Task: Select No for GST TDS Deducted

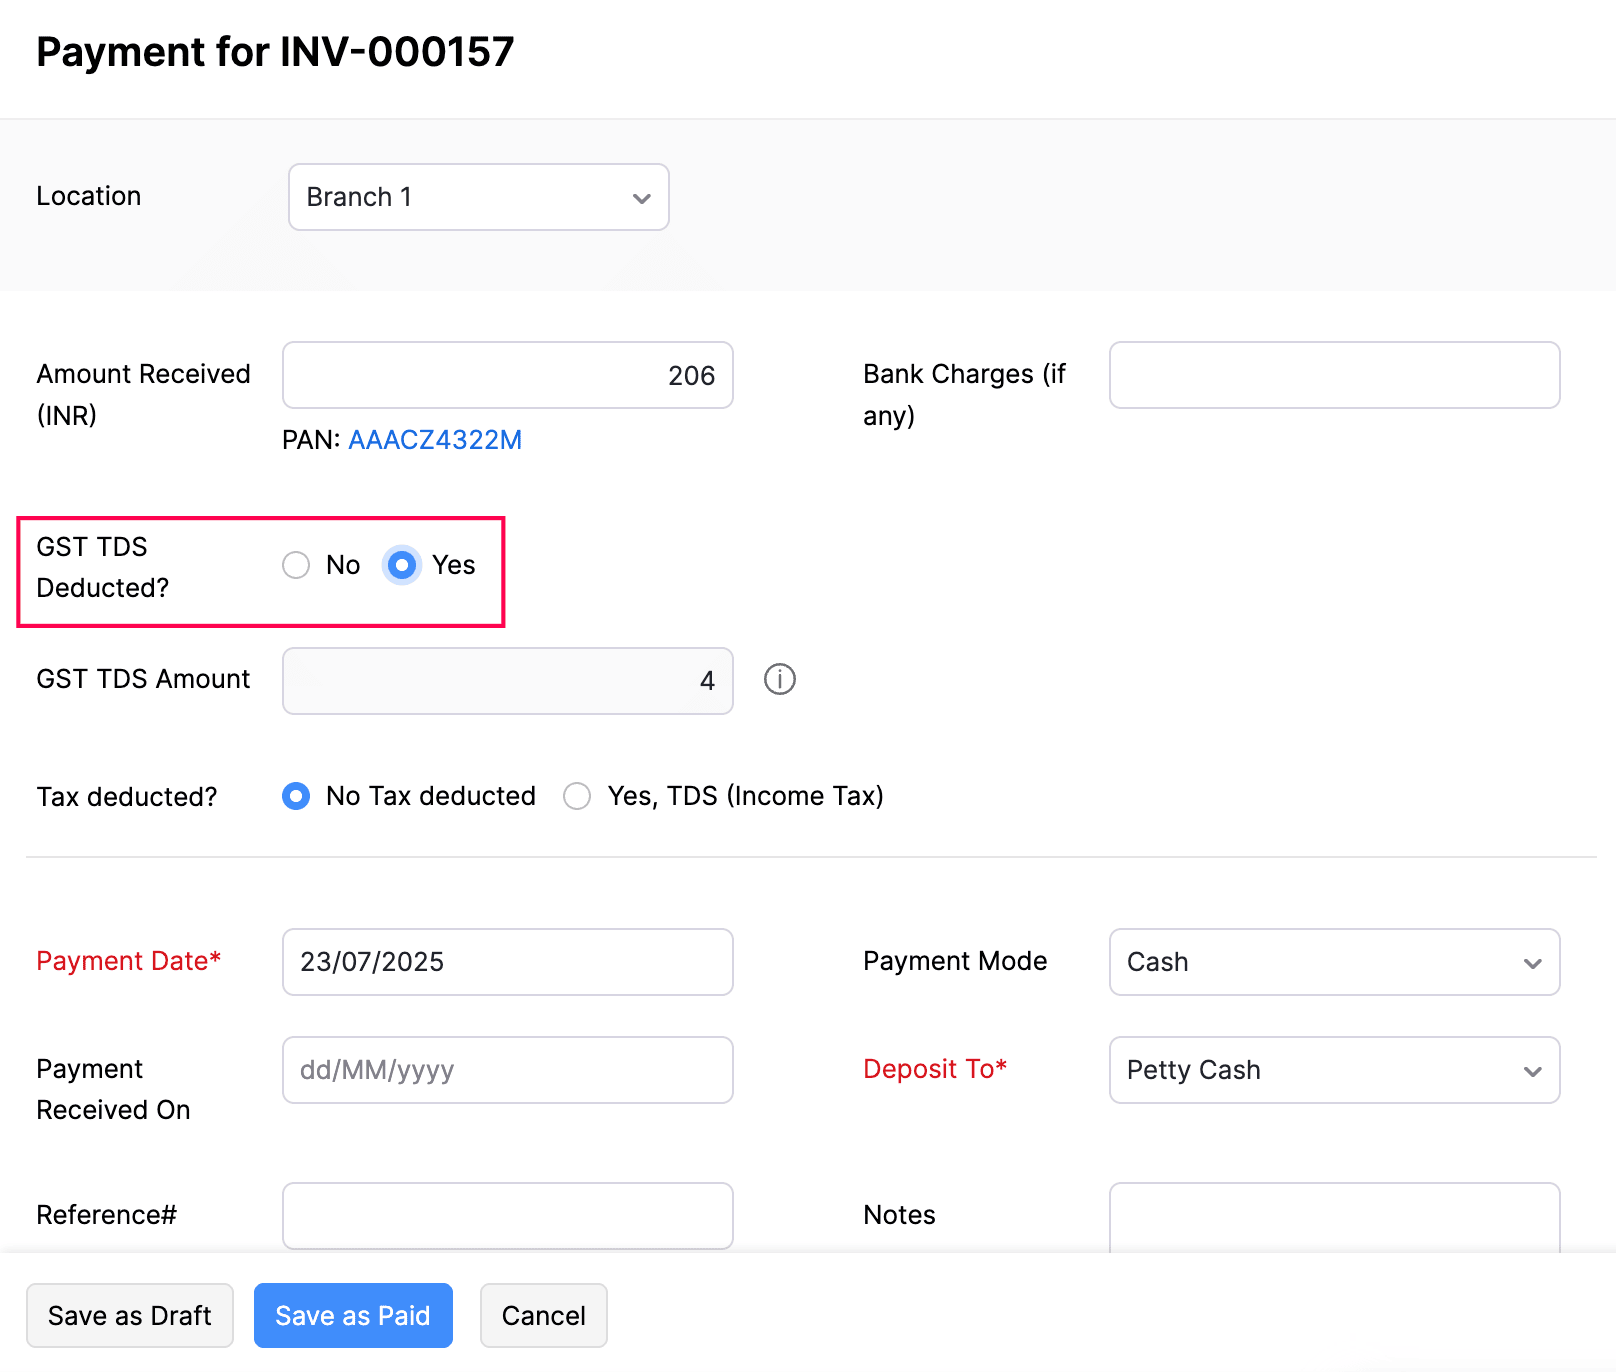Action: pos(296,565)
